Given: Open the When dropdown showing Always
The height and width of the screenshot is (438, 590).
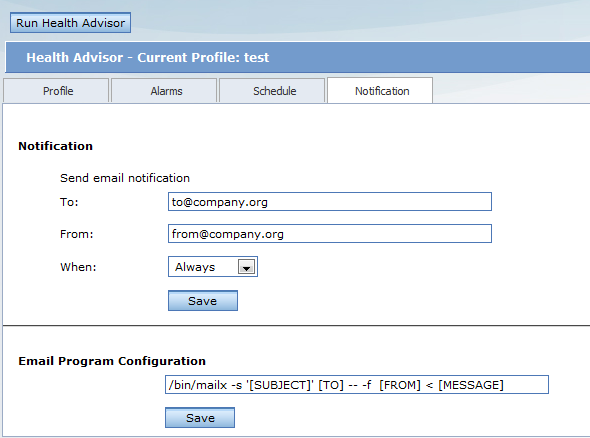Looking at the screenshot, I should (213, 267).
